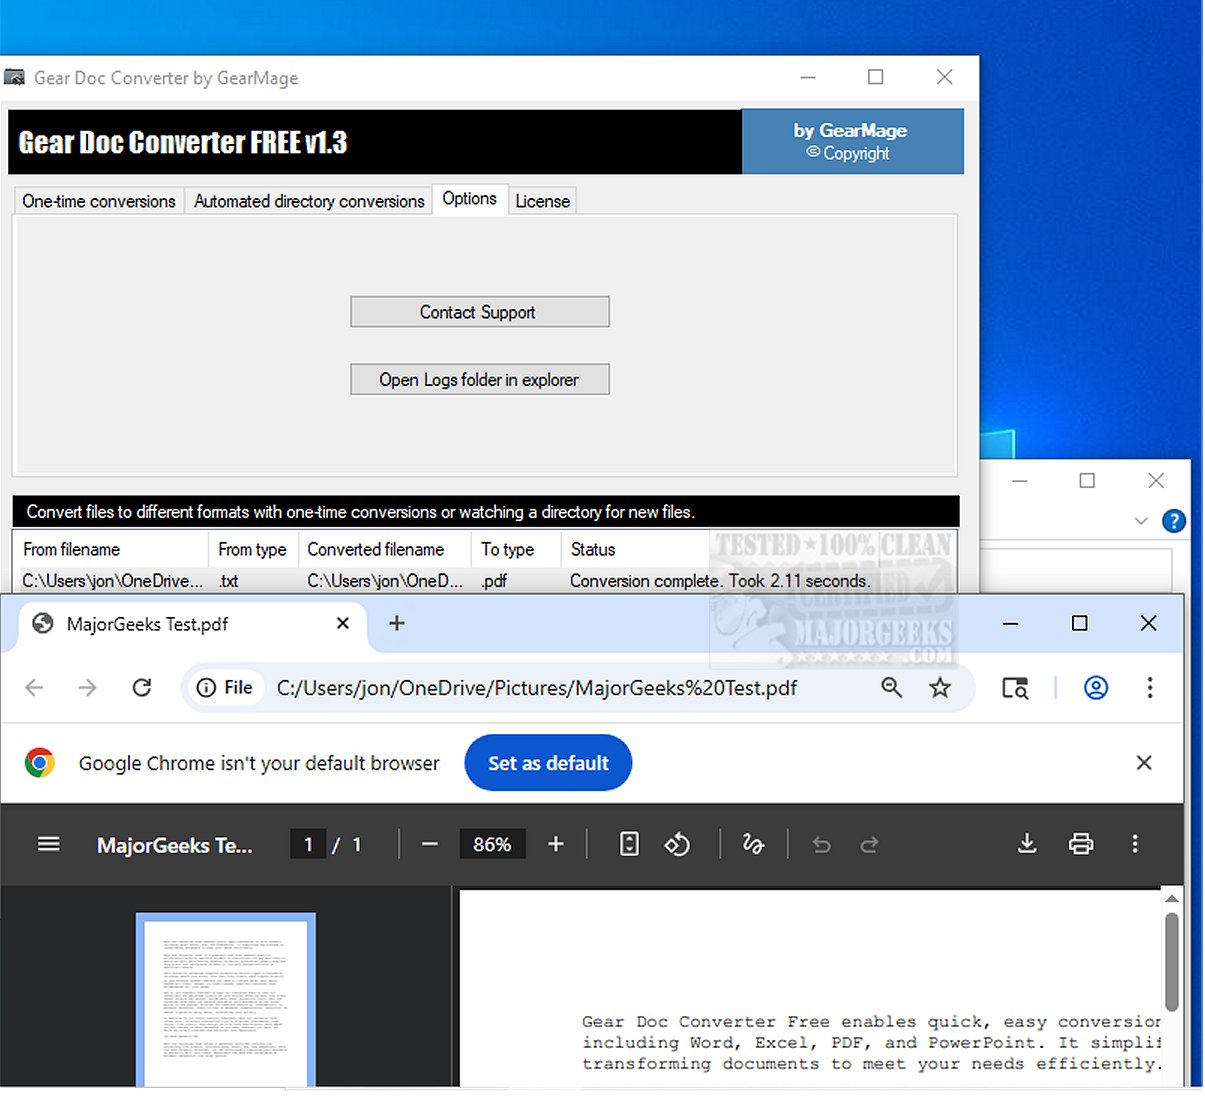The width and height of the screenshot is (1205, 1097).
Task: Click the PDF page number field
Action: point(308,845)
